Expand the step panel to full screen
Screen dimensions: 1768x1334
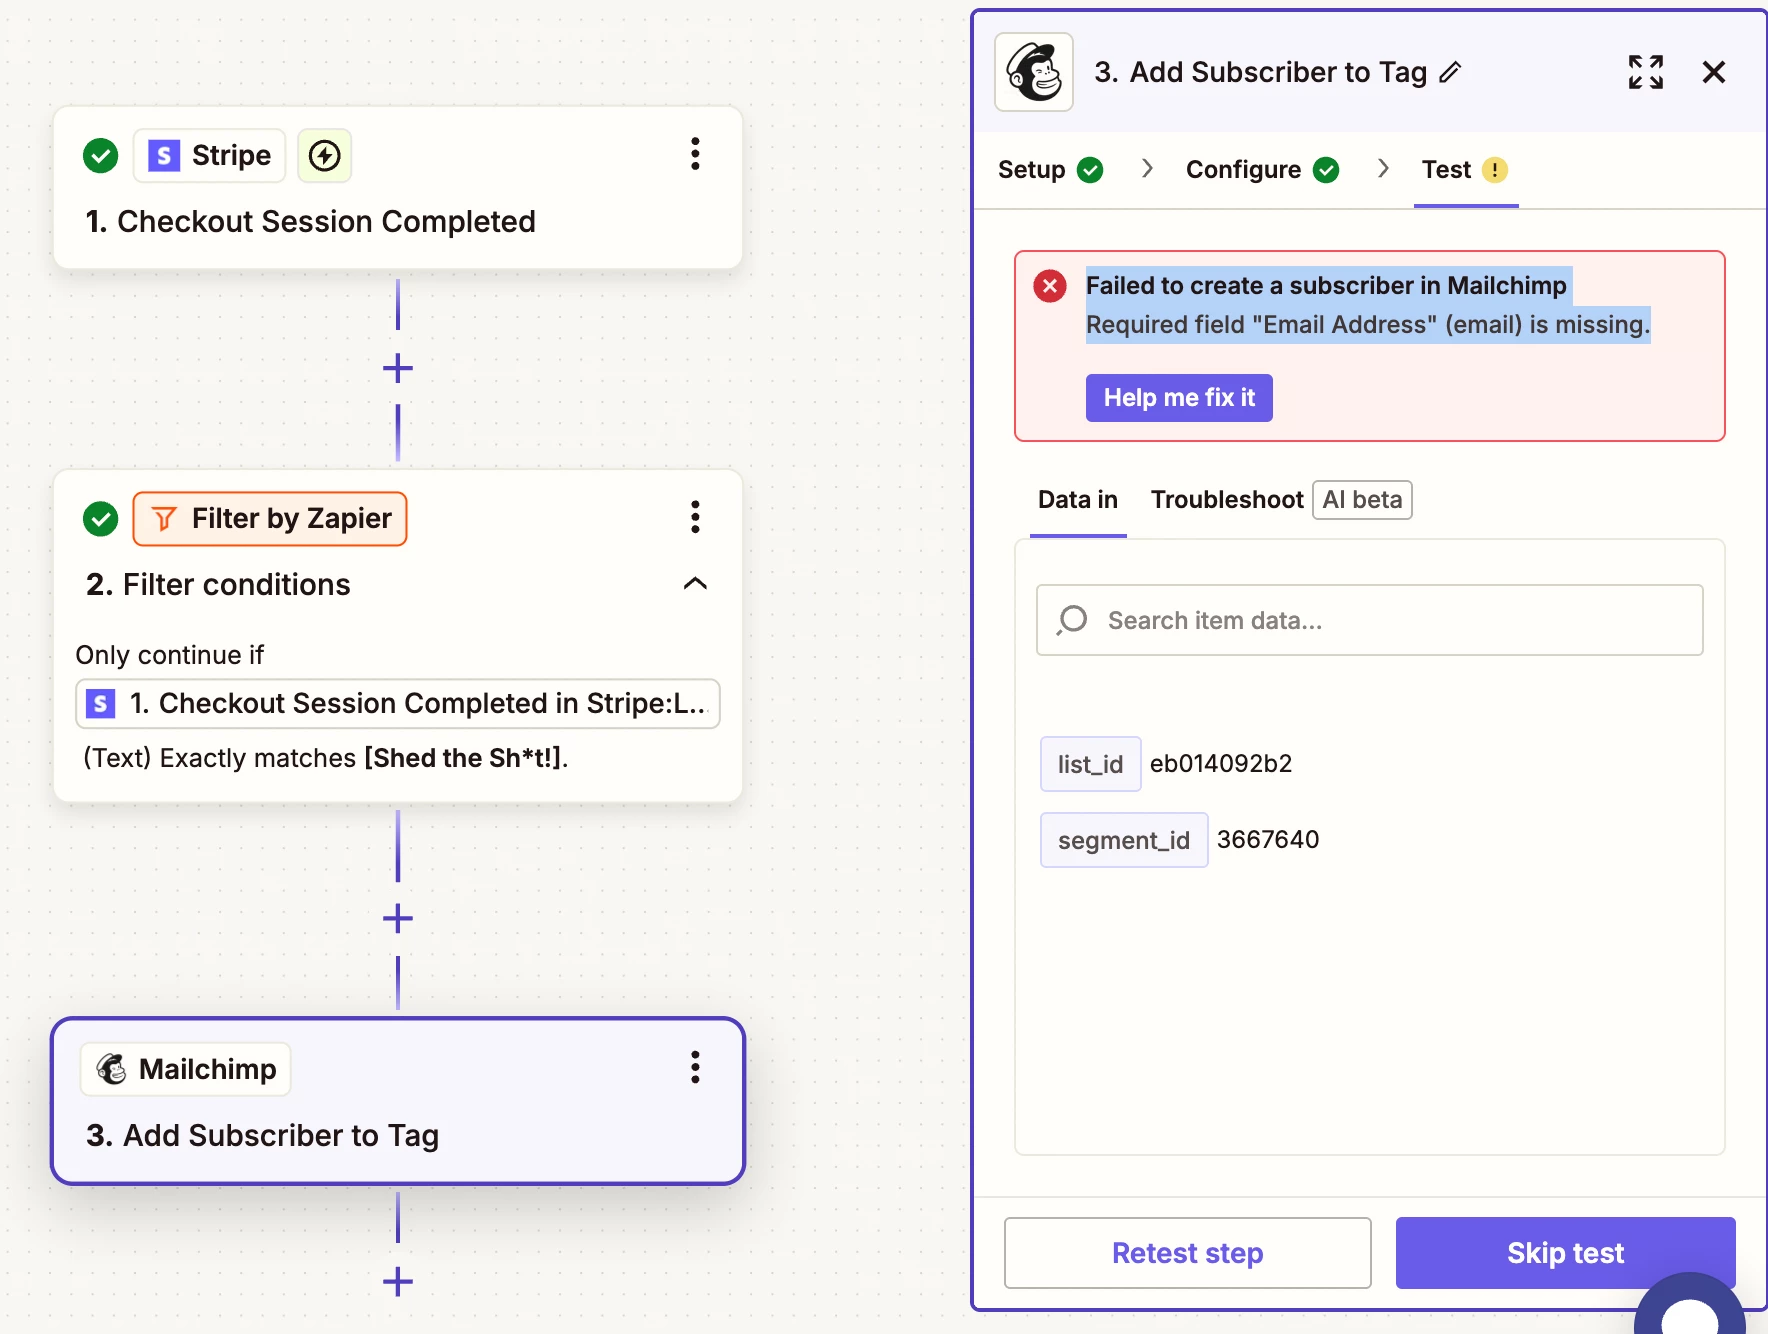(x=1646, y=72)
